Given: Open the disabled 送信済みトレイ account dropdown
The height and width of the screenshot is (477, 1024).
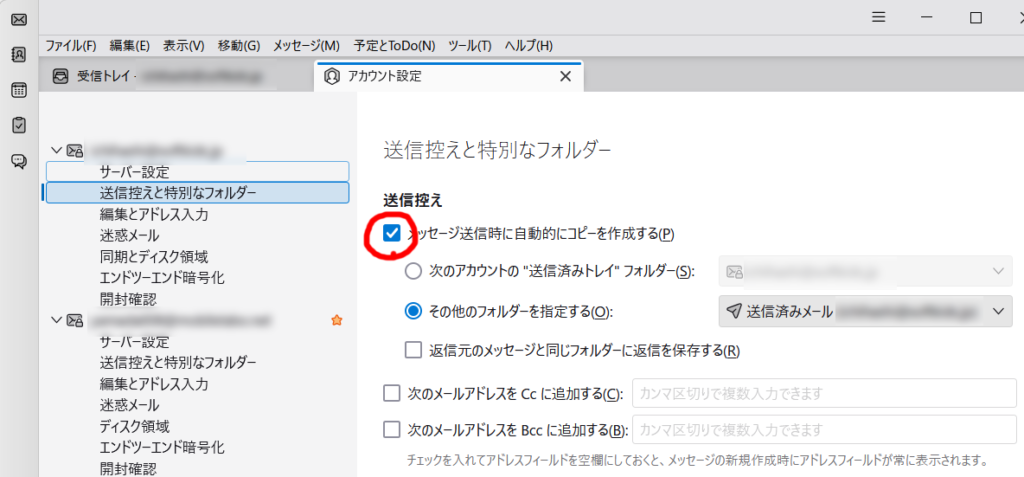Looking at the screenshot, I should coord(865,271).
